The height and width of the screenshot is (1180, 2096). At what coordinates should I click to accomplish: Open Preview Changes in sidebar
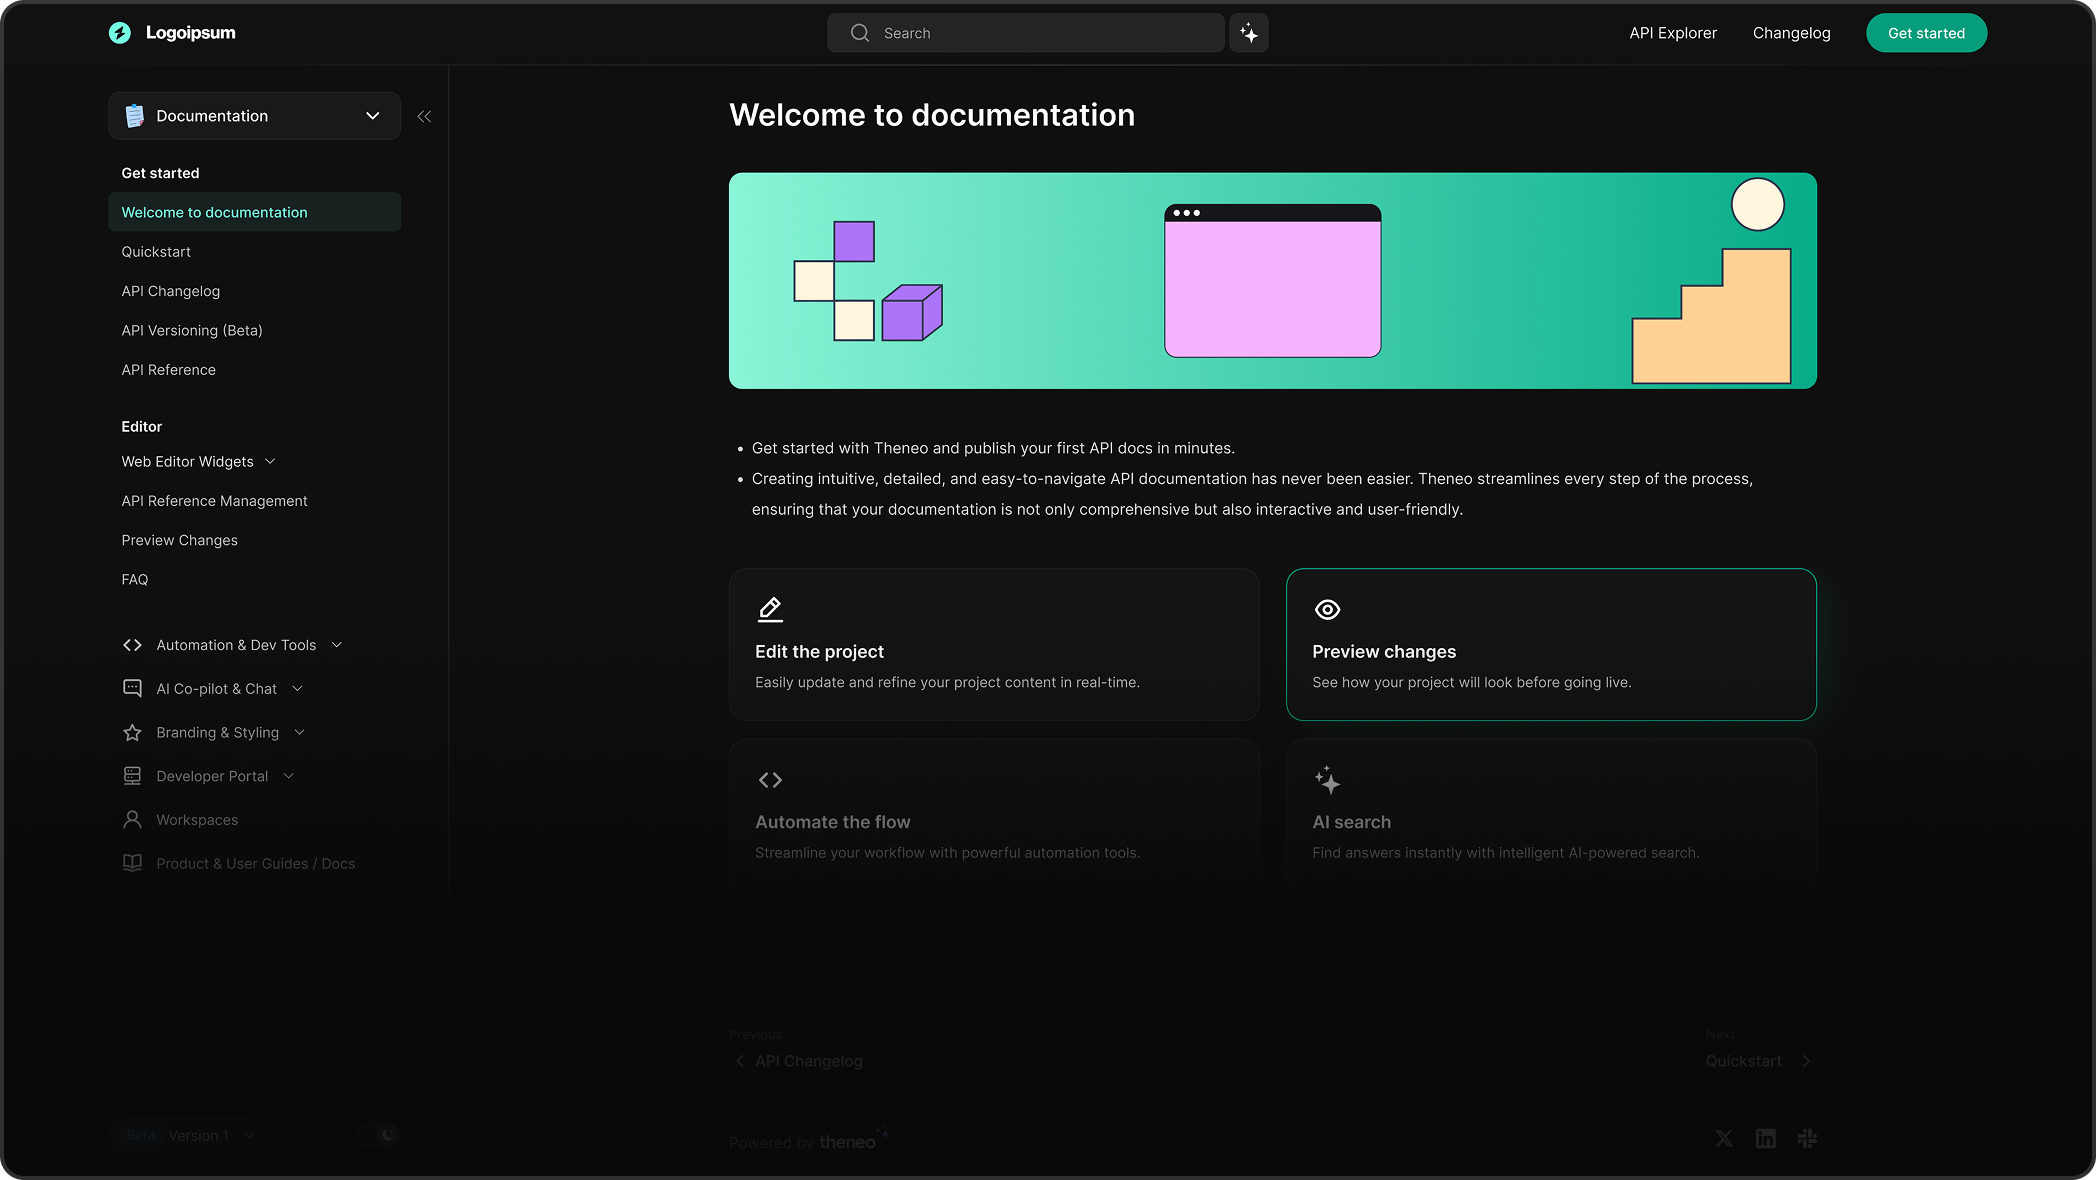(180, 540)
